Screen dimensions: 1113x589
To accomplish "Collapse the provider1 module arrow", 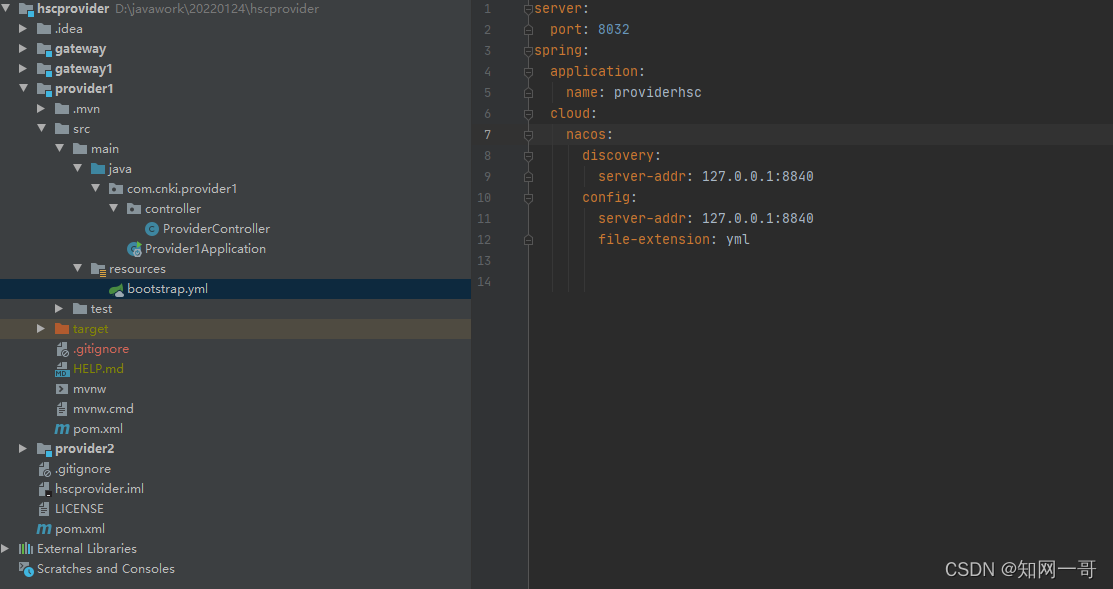I will [23, 88].
